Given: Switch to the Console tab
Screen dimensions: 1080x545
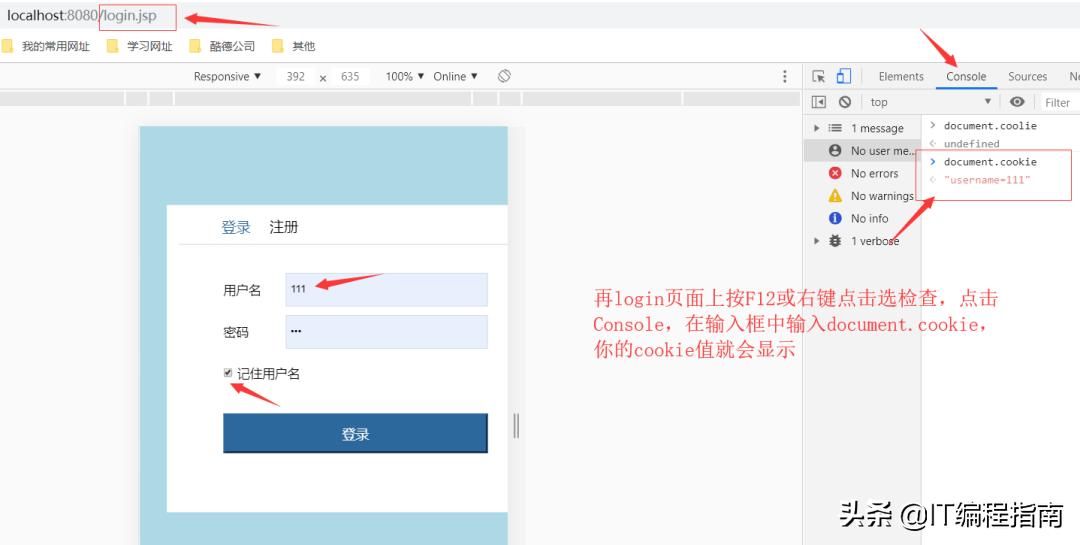Looking at the screenshot, I should 966,76.
